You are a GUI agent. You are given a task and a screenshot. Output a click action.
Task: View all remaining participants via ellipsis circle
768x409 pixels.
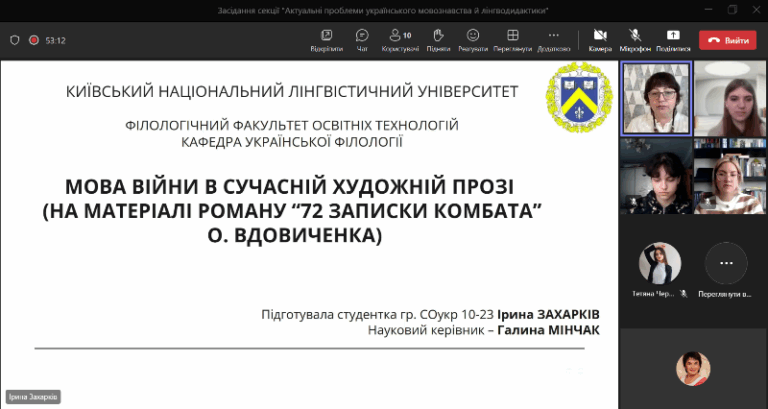click(726, 264)
